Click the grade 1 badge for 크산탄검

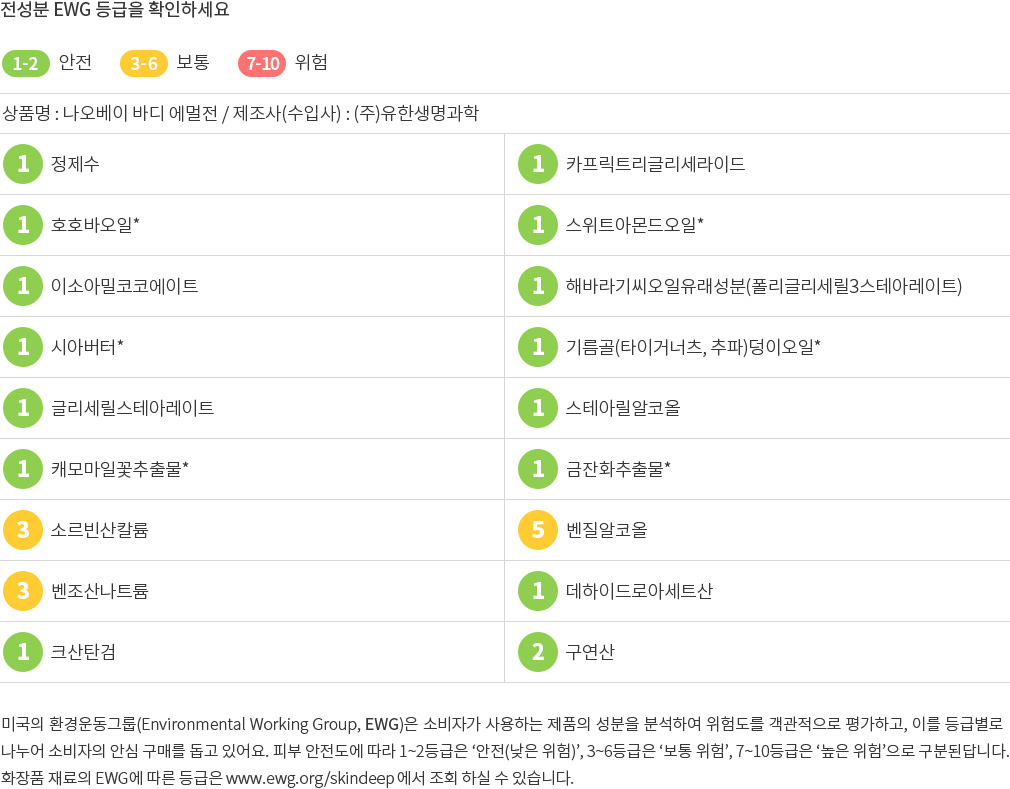pyautogui.click(x=23, y=652)
